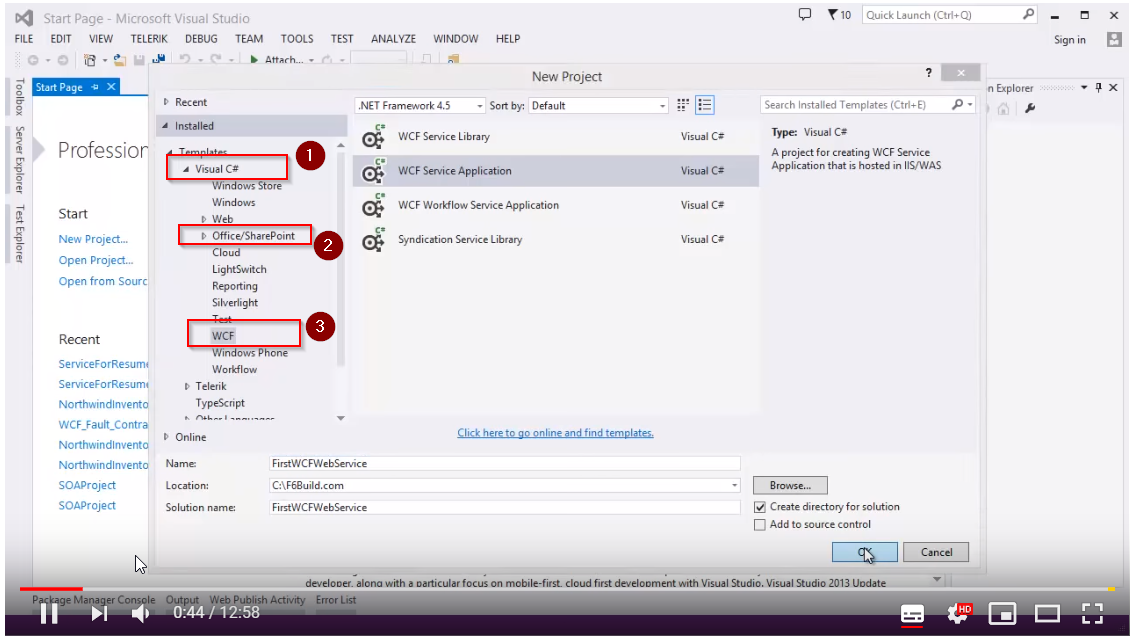The image size is (1130, 639).
Task: Expand the Online templates section
Action: 166,437
